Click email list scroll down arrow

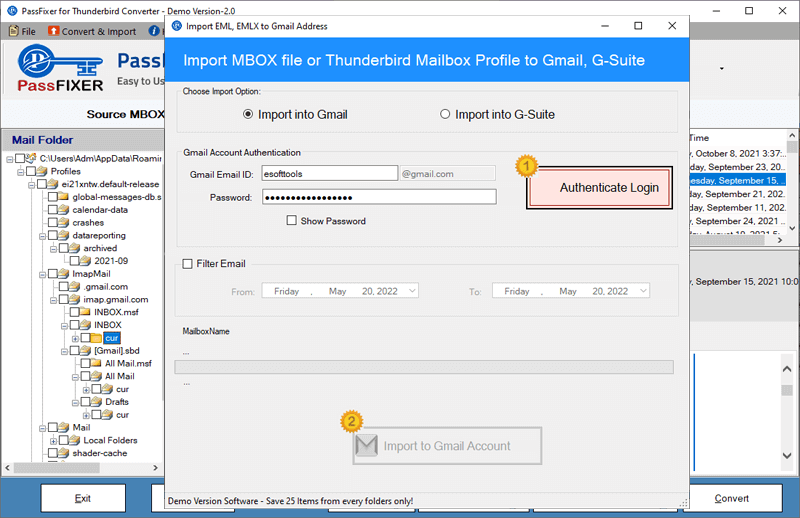click(792, 228)
